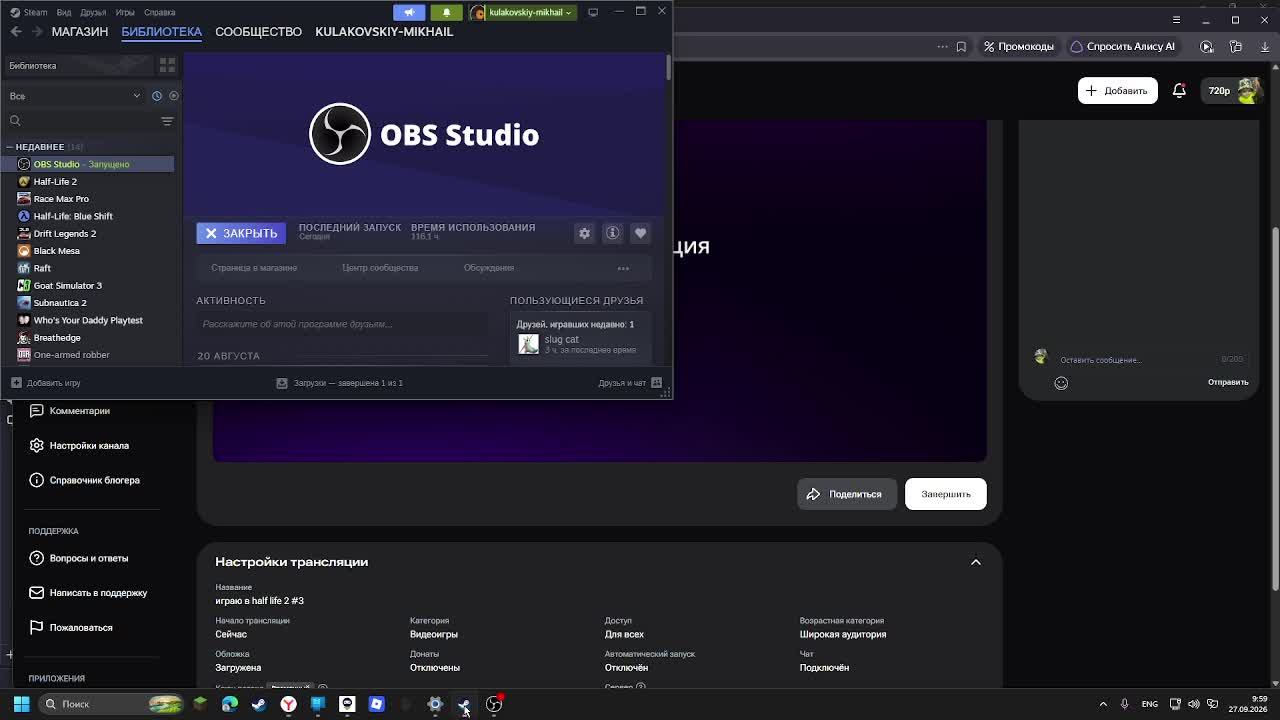Show OBS Studio info panel in Steam
1280x720 pixels.
(613, 233)
